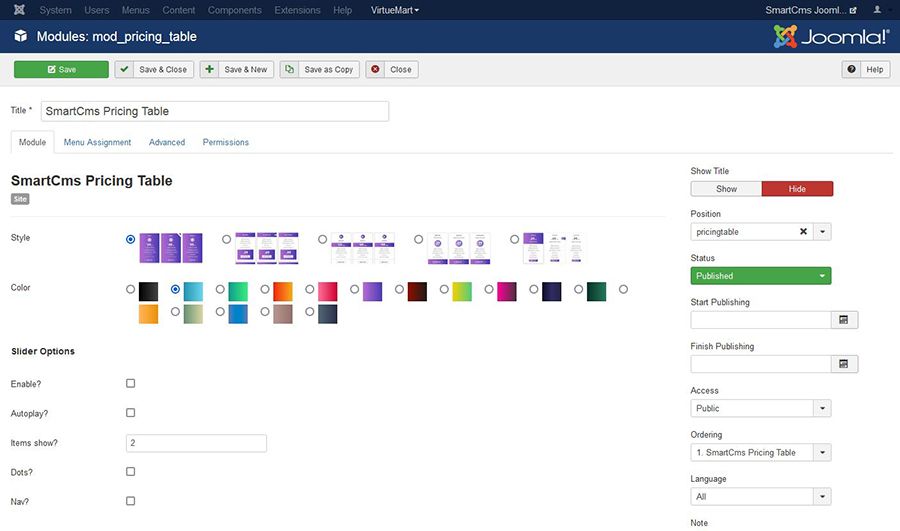Click the purple gradient color swatch

373,292
